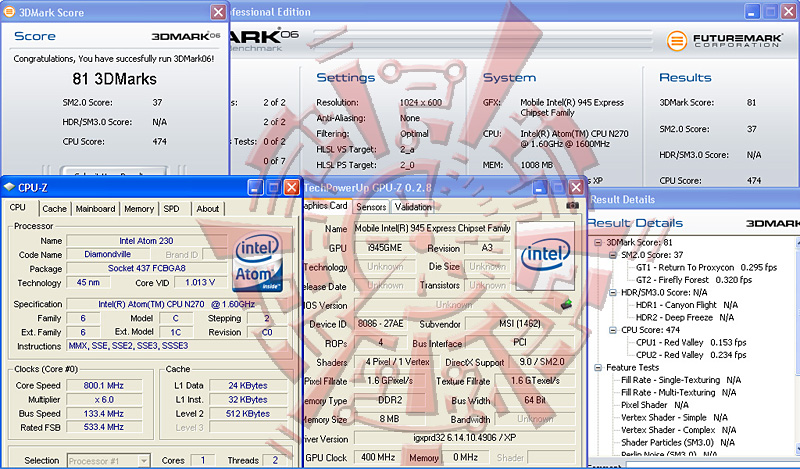Click the Futuremark Corporation logo
800x469 pixels.
coord(723,39)
